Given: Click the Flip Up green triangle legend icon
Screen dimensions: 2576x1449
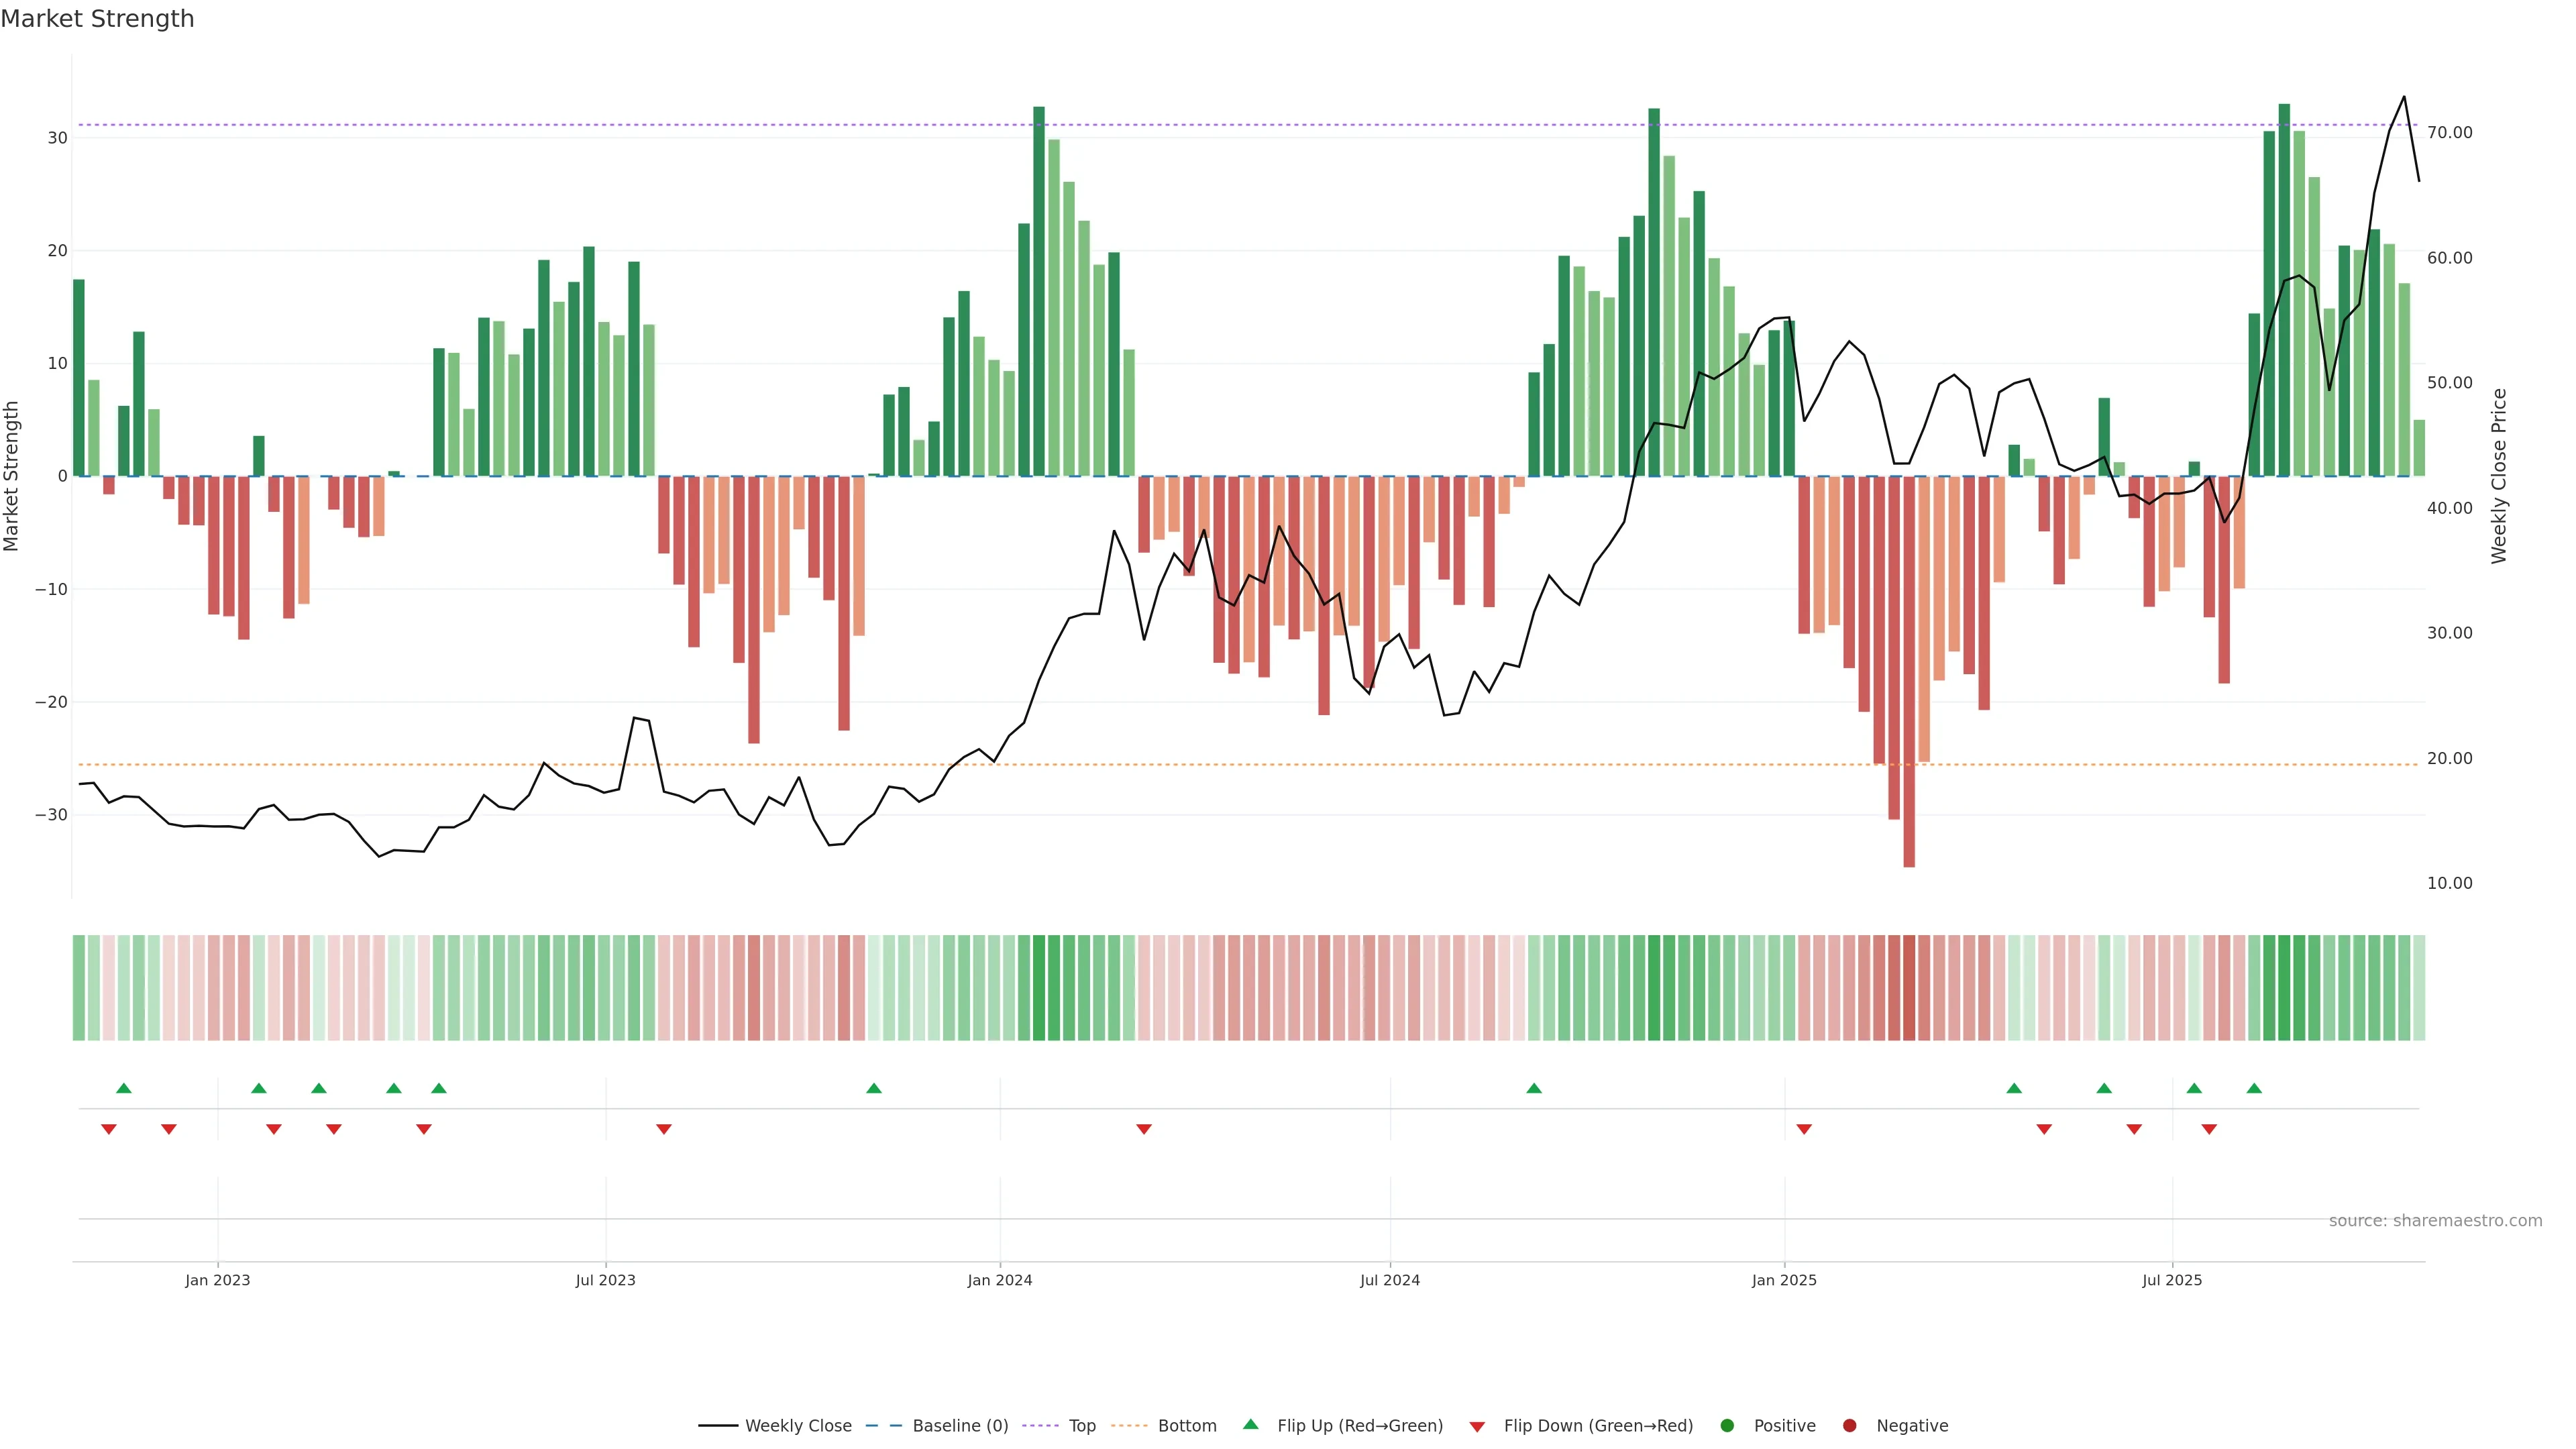Looking at the screenshot, I should pos(1250,1424).
